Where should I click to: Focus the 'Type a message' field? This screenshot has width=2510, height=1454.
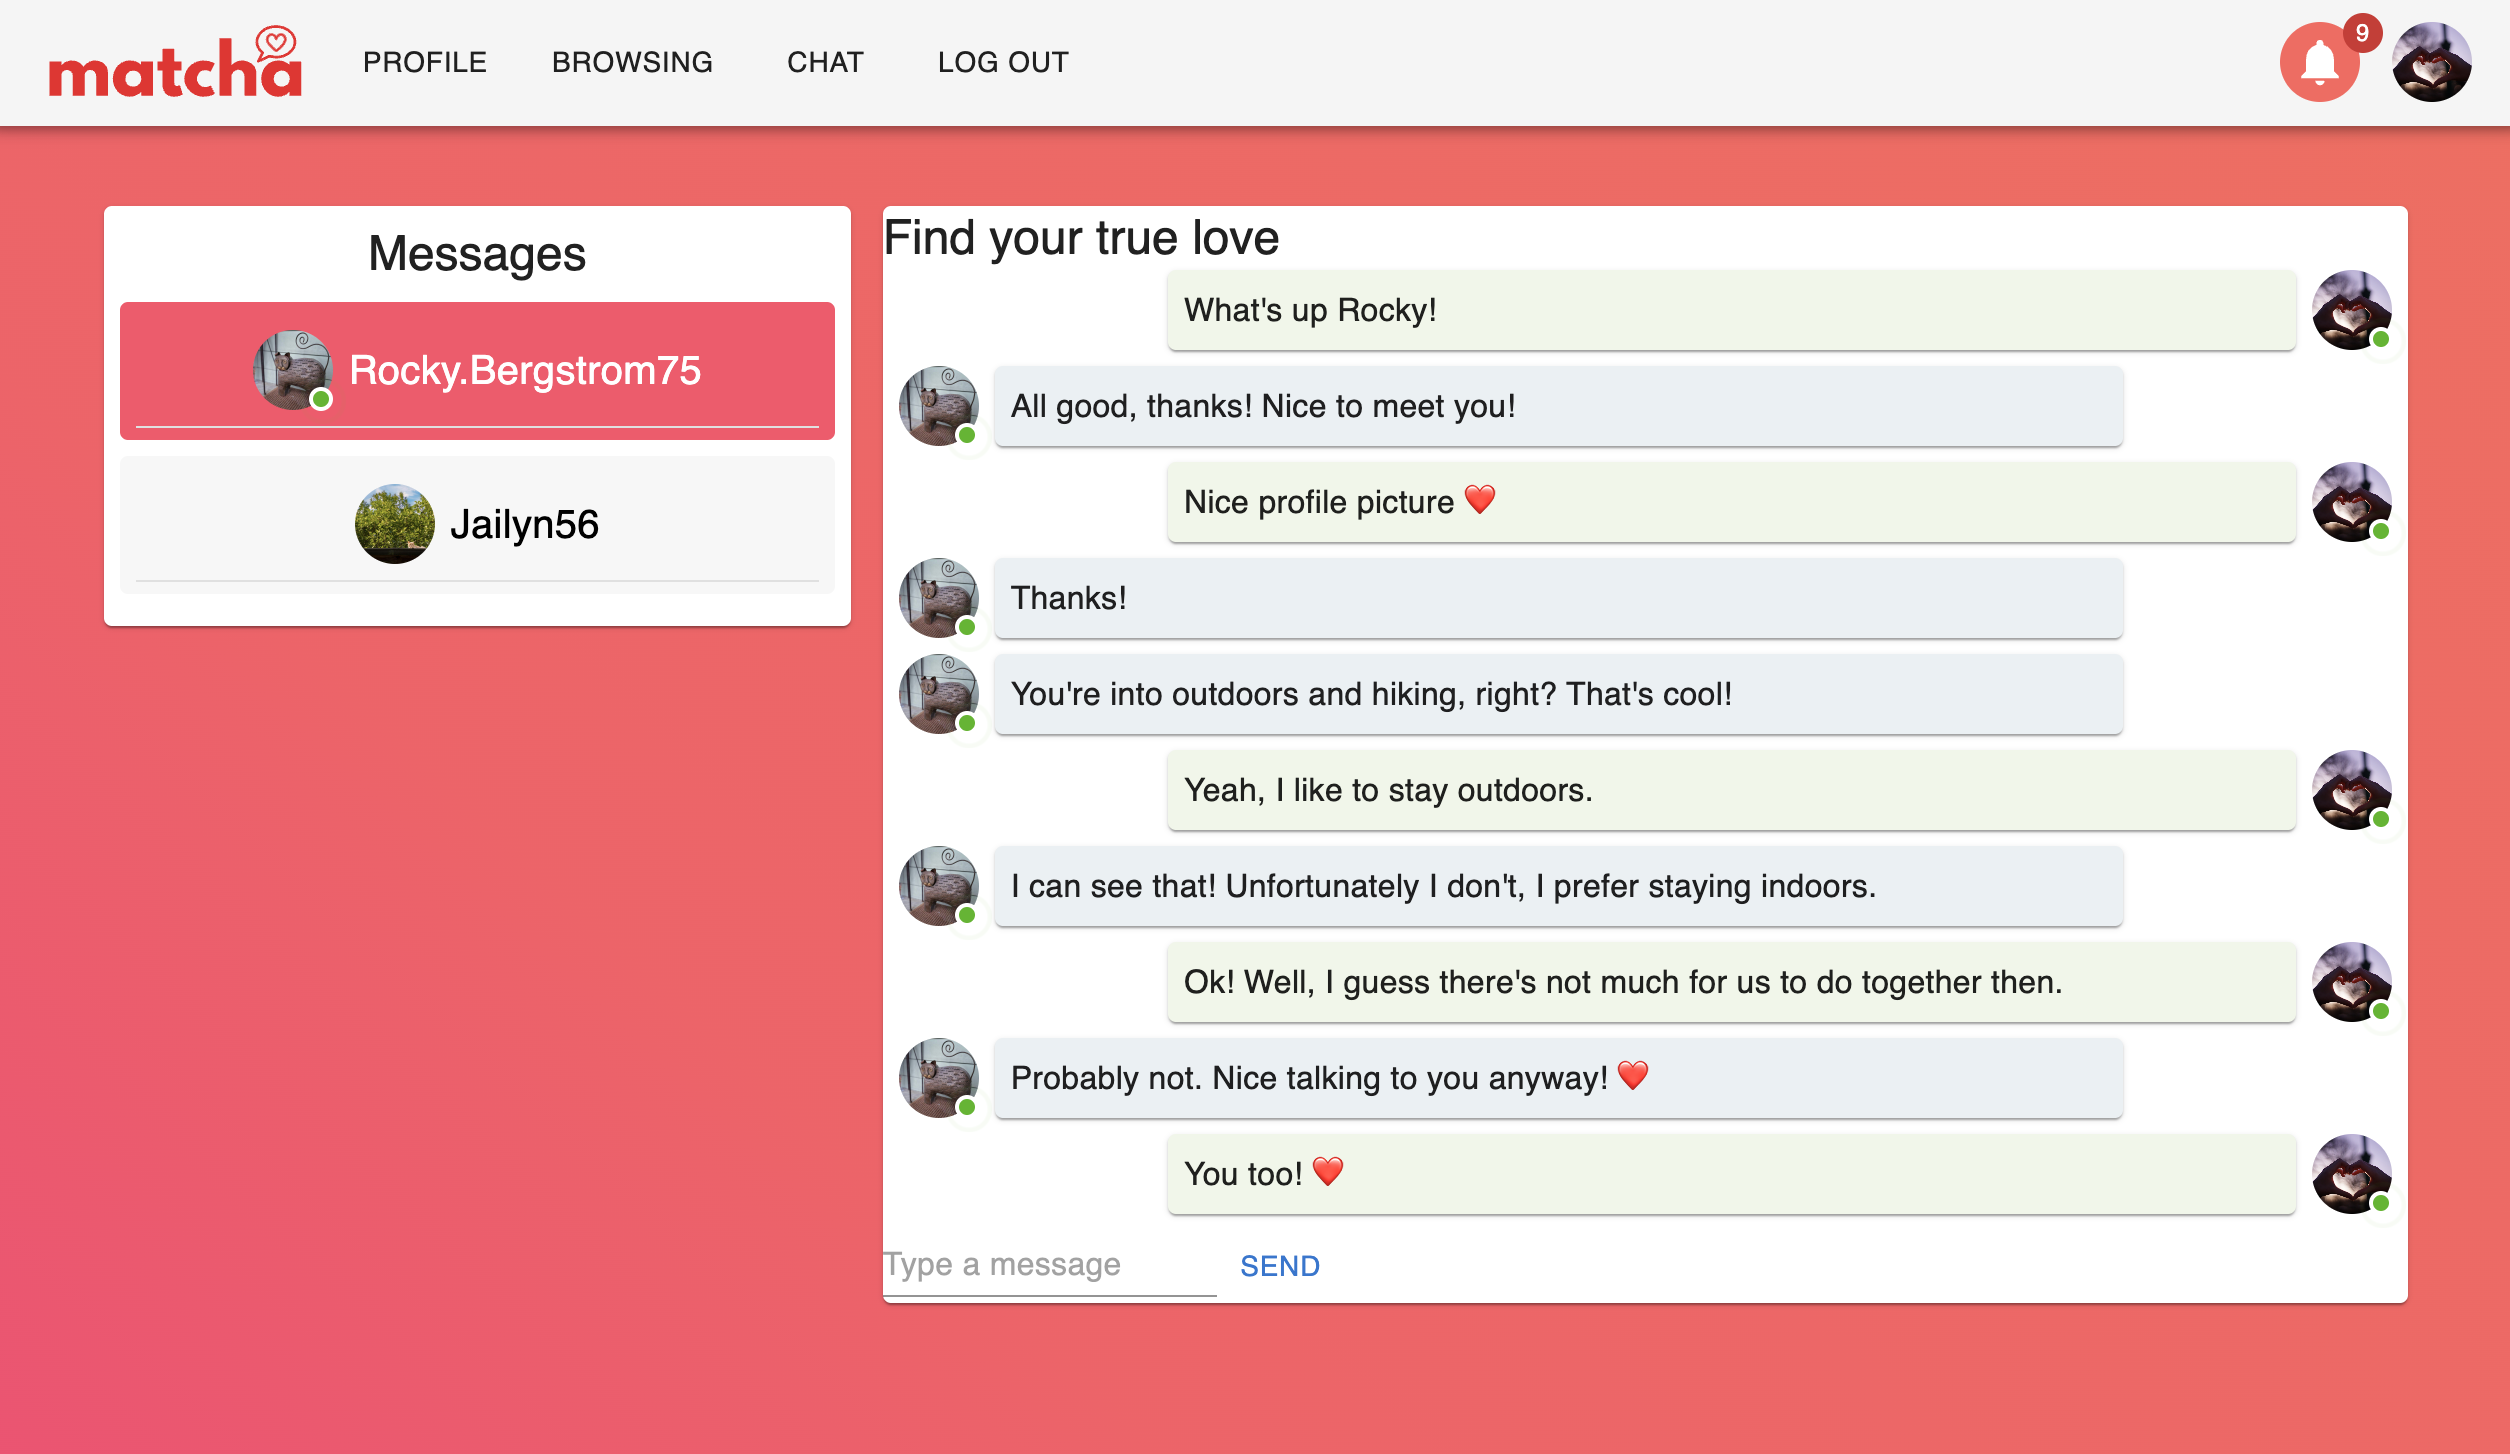pos(1048,1265)
